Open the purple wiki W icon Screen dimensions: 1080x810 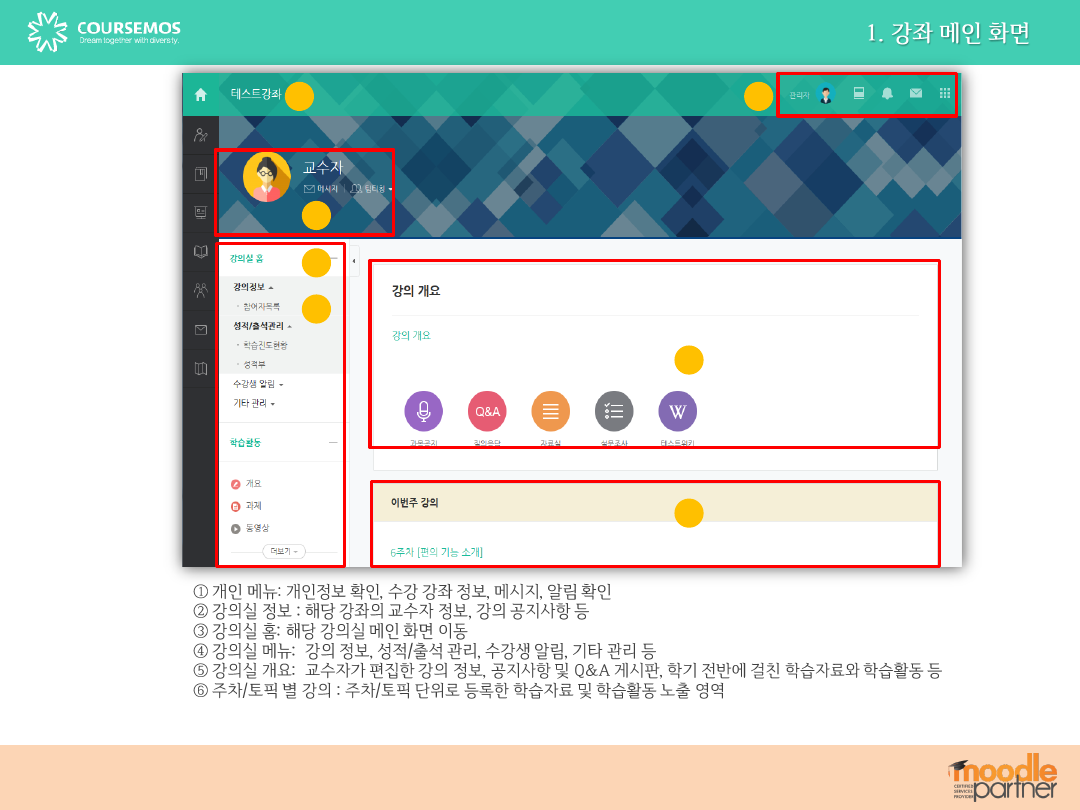pyautogui.click(x=677, y=411)
